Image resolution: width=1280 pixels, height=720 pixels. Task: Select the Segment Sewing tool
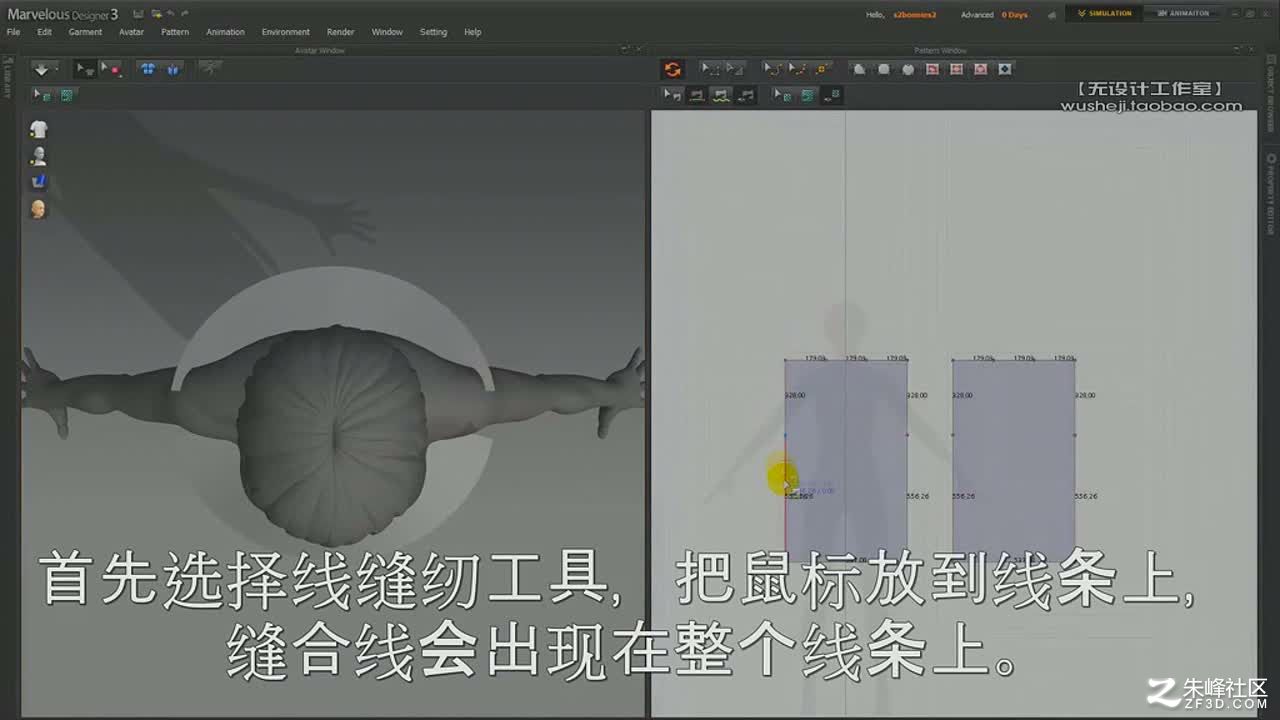(x=697, y=95)
